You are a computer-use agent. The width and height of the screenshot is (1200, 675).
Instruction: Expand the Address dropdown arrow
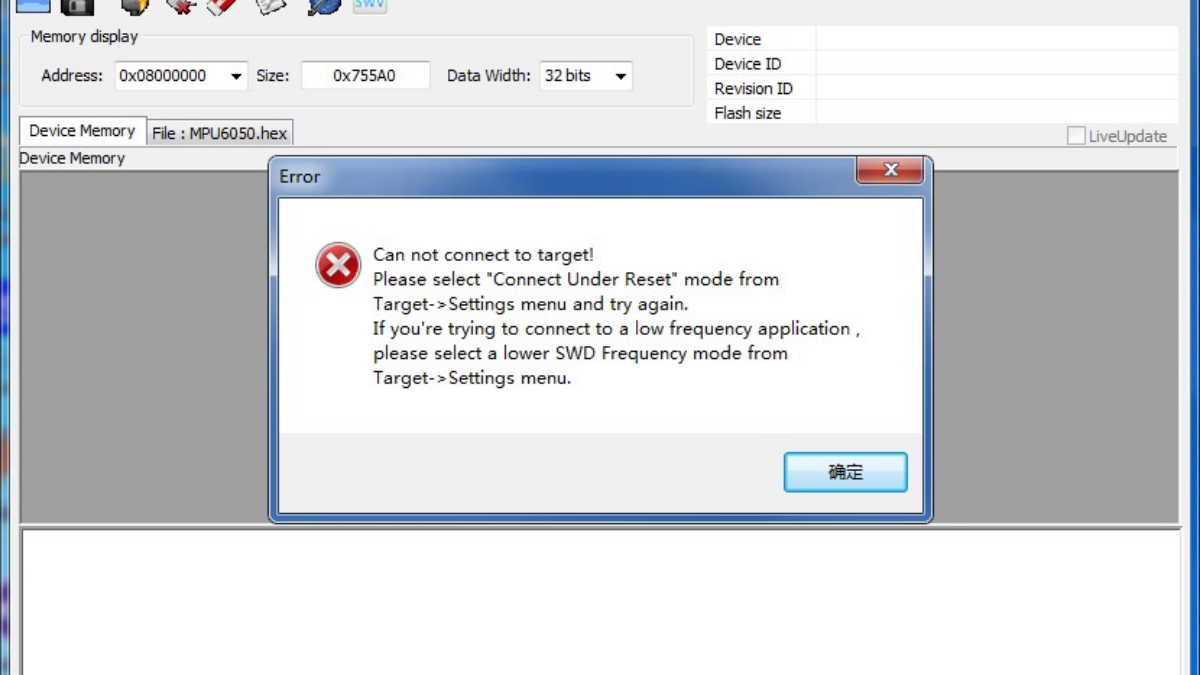[x=236, y=76]
